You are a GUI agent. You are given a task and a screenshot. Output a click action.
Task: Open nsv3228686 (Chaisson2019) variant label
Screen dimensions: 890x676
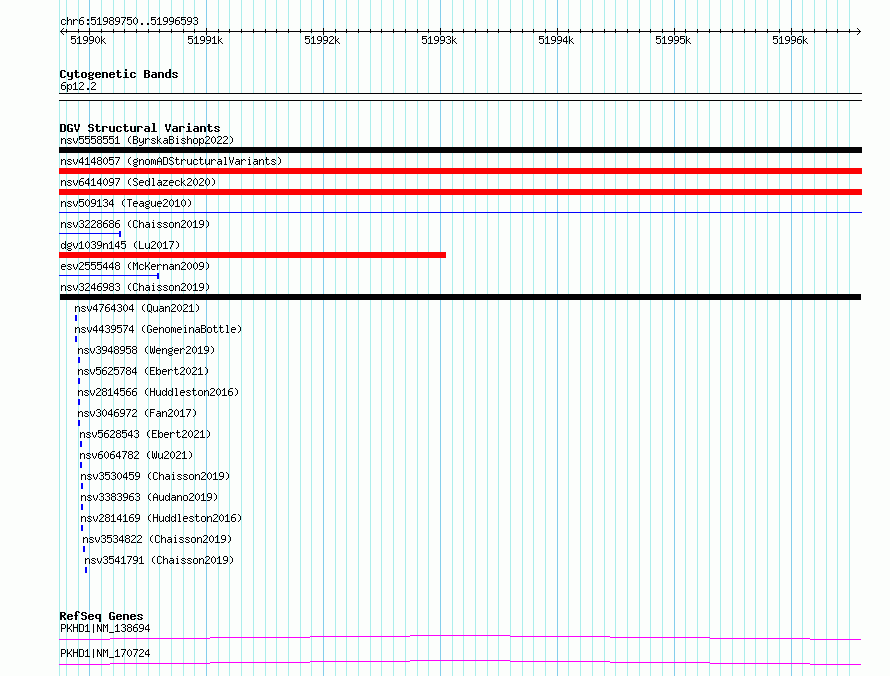click(x=135, y=224)
